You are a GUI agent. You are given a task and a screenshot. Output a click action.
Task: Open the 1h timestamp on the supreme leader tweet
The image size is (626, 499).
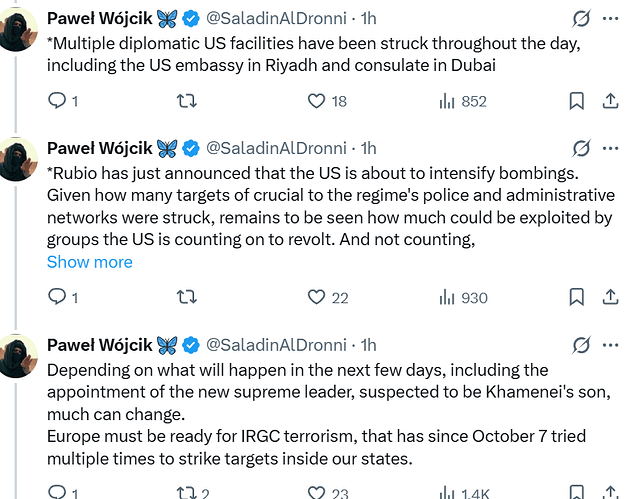tap(368, 345)
